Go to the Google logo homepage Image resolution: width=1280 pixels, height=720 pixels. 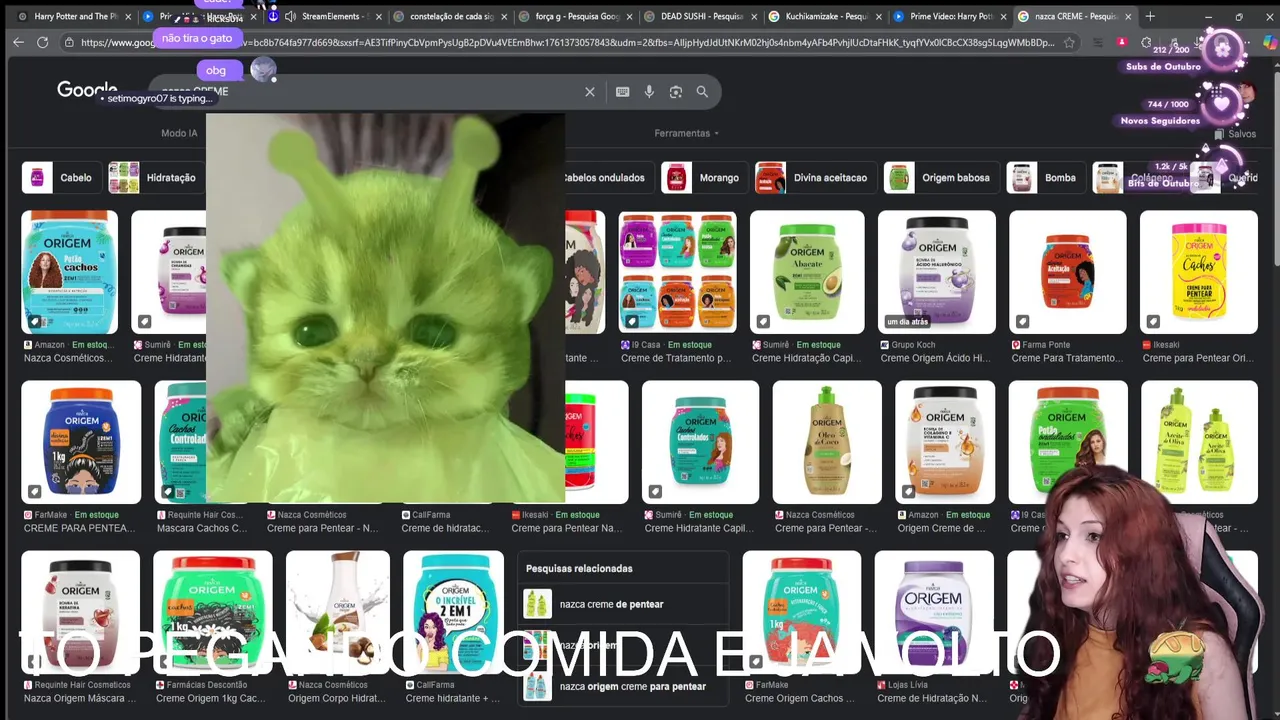tap(87, 90)
